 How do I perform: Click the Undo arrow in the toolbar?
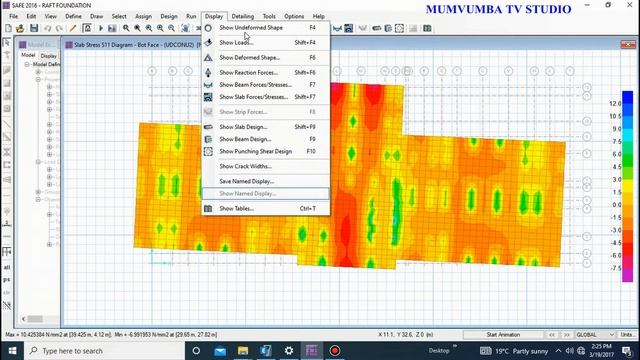tap(48, 28)
